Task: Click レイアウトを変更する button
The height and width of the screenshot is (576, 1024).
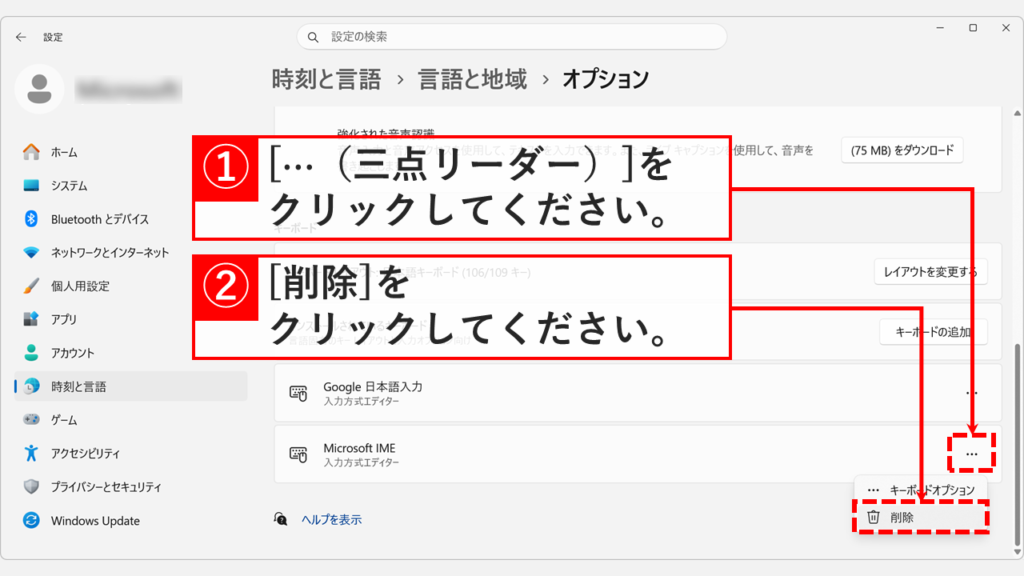Action: (x=930, y=272)
